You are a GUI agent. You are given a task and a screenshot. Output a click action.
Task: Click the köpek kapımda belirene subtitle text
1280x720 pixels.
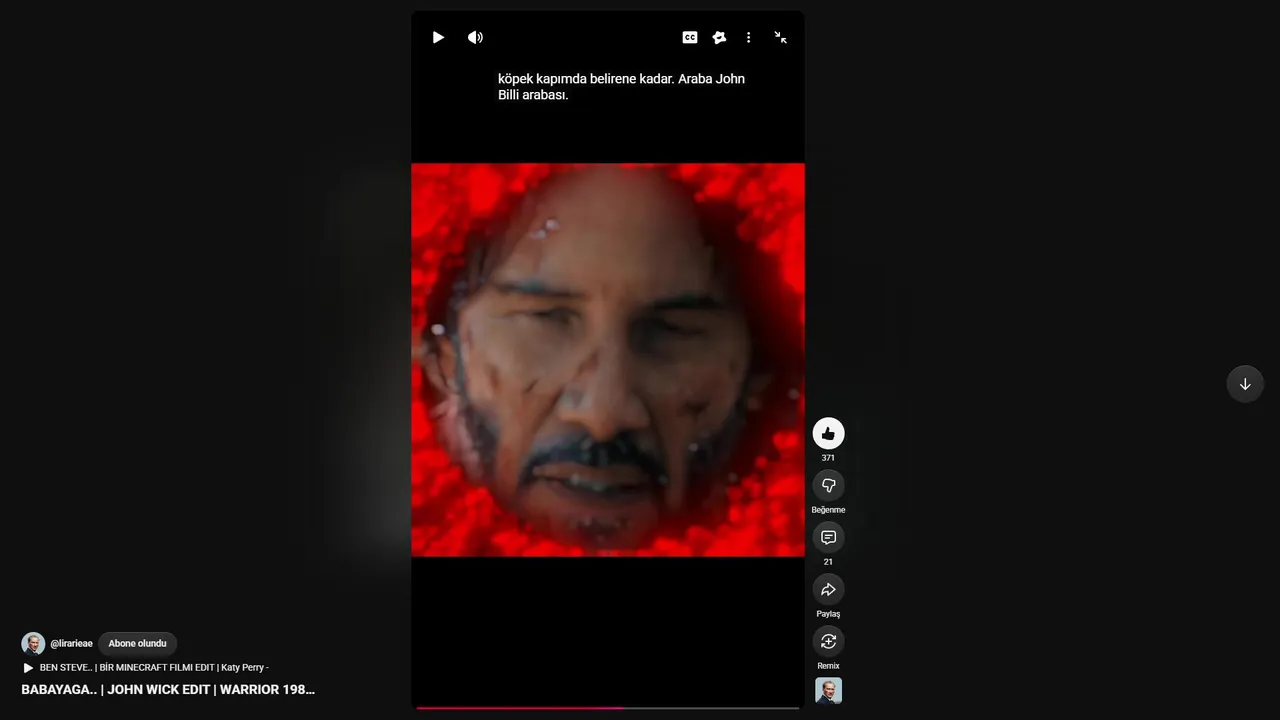click(x=621, y=87)
